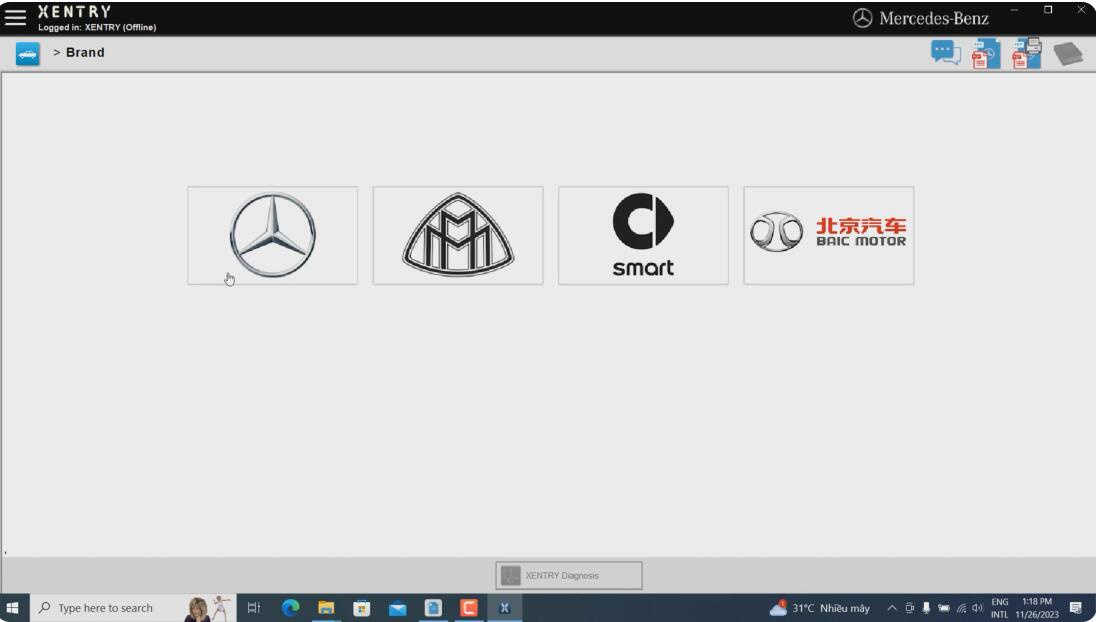The width and height of the screenshot is (1096, 622).
Task: Open Task View on the taskbar
Action: click(254, 608)
